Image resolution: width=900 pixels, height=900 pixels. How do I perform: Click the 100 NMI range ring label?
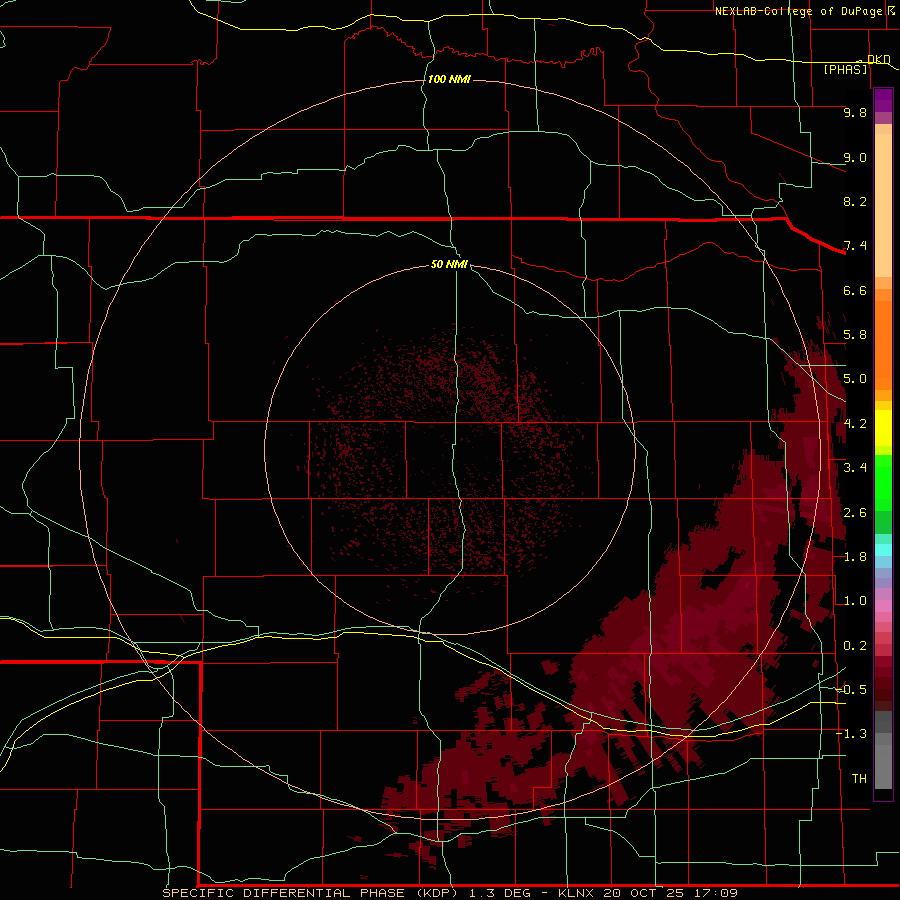pyautogui.click(x=449, y=79)
